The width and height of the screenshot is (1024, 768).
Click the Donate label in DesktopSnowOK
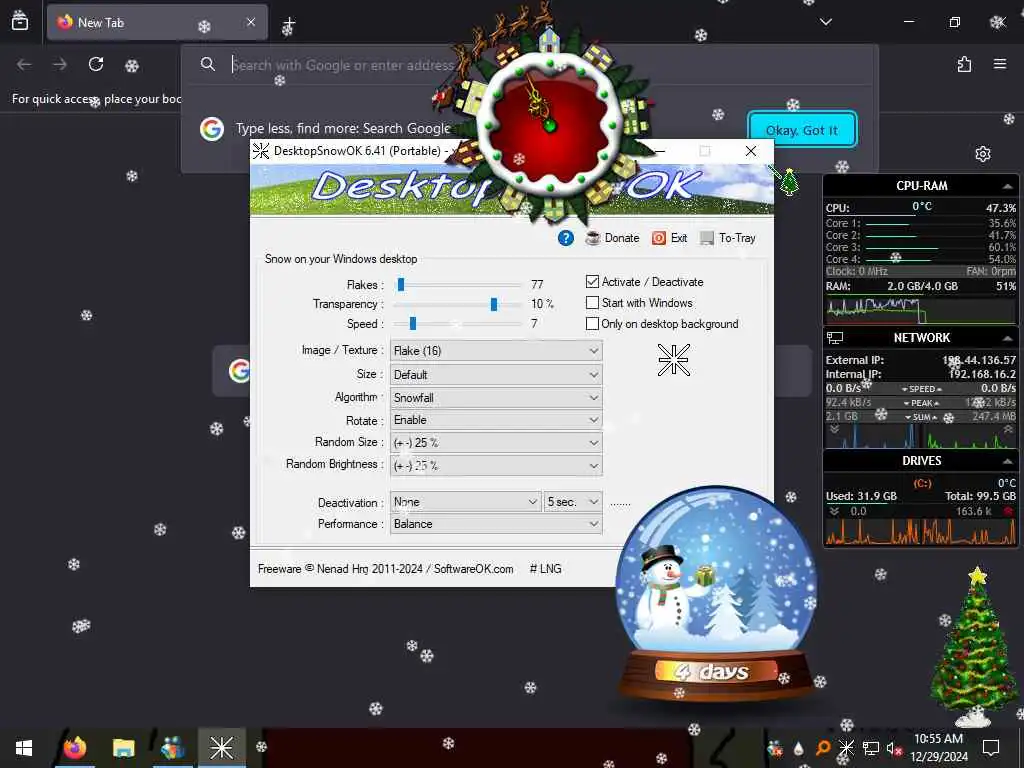622,238
